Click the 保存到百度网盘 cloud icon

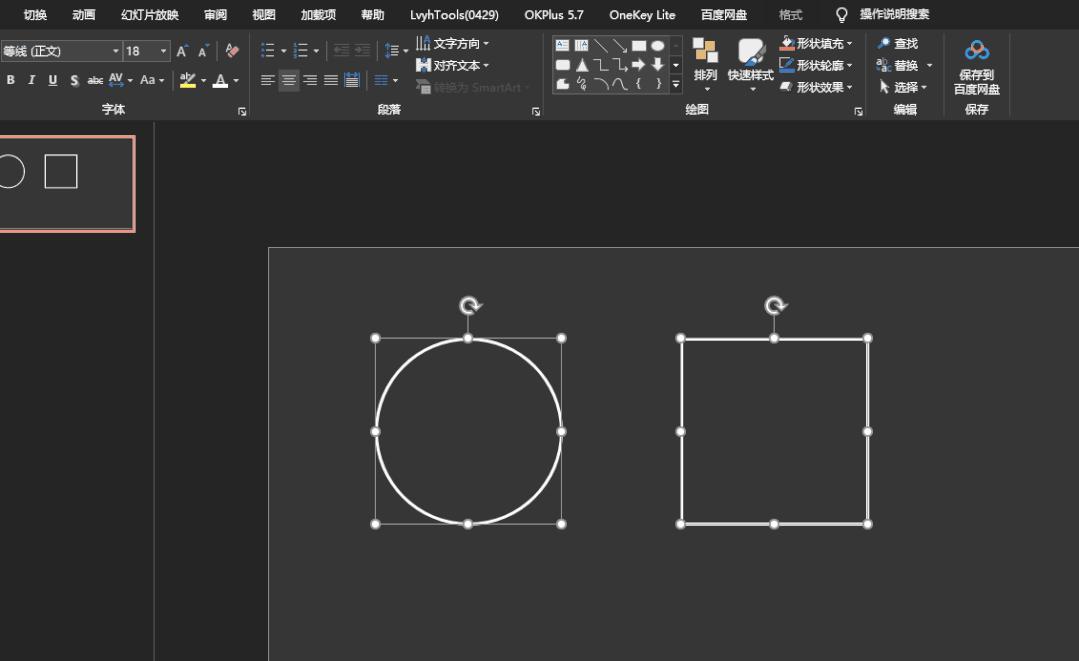(976, 51)
